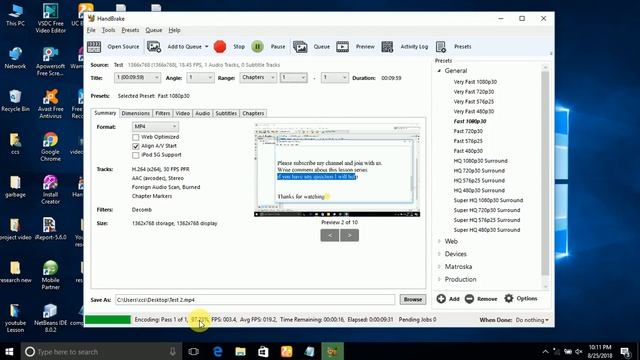The width and height of the screenshot is (640, 360).
Task: Switch to the Filters tab
Action: 162,113
